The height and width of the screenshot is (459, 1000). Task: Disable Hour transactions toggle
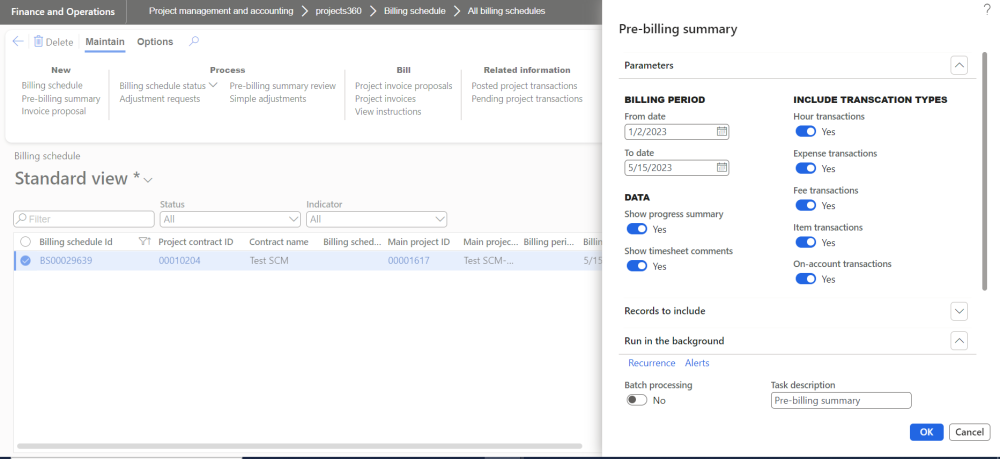[x=805, y=132]
